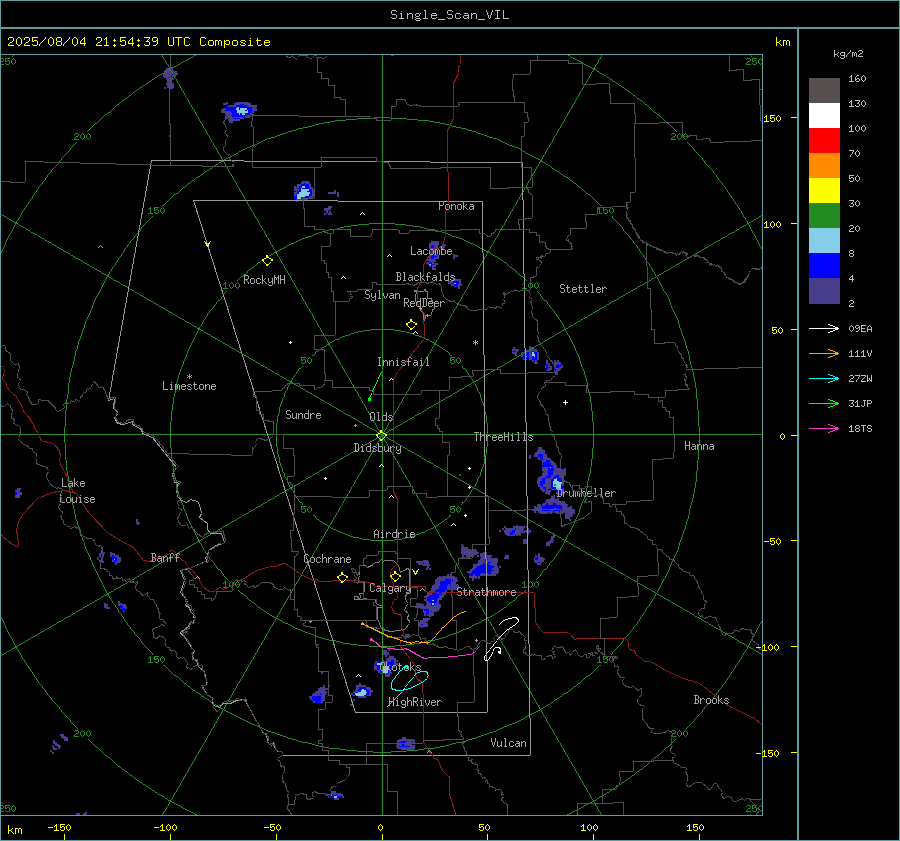This screenshot has height=841, width=900.
Task: Click the RockyMH label
Action: [x=264, y=280]
